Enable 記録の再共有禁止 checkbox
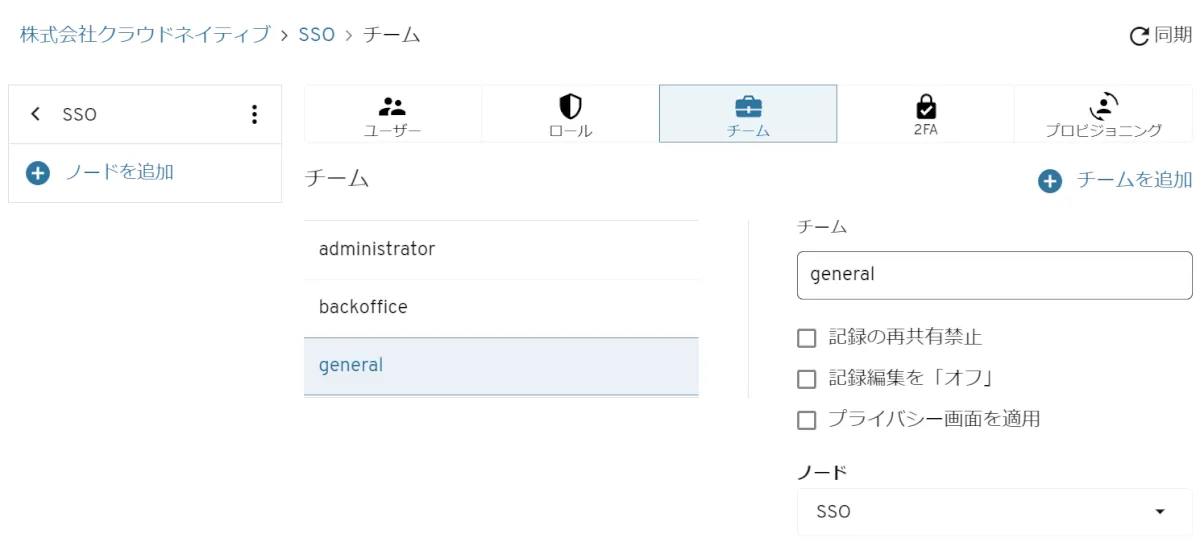 point(807,338)
